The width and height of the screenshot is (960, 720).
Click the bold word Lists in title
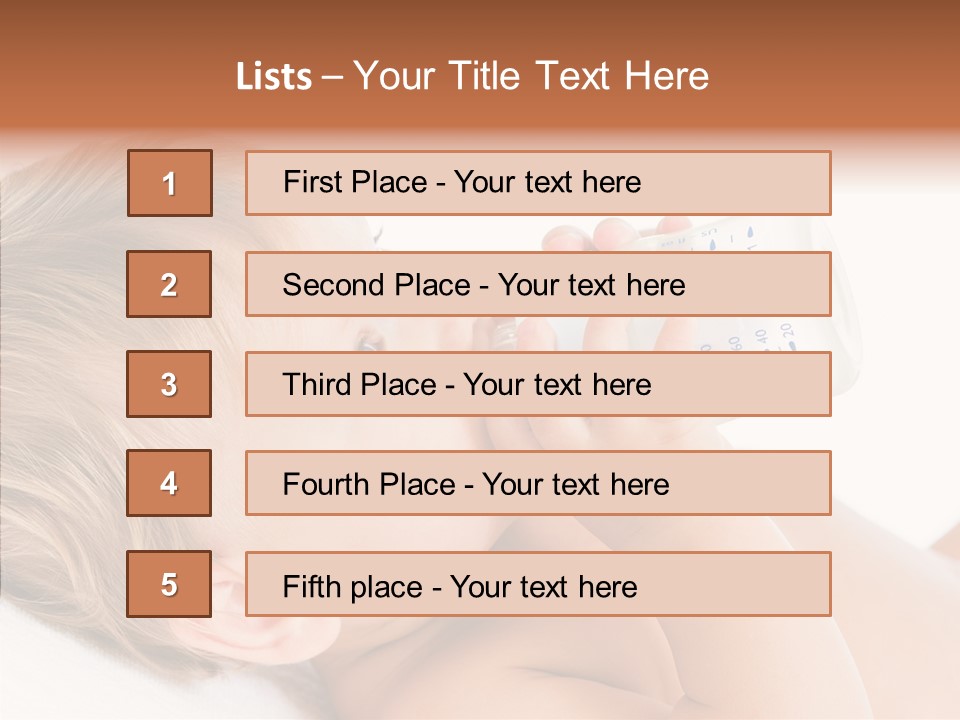274,77
